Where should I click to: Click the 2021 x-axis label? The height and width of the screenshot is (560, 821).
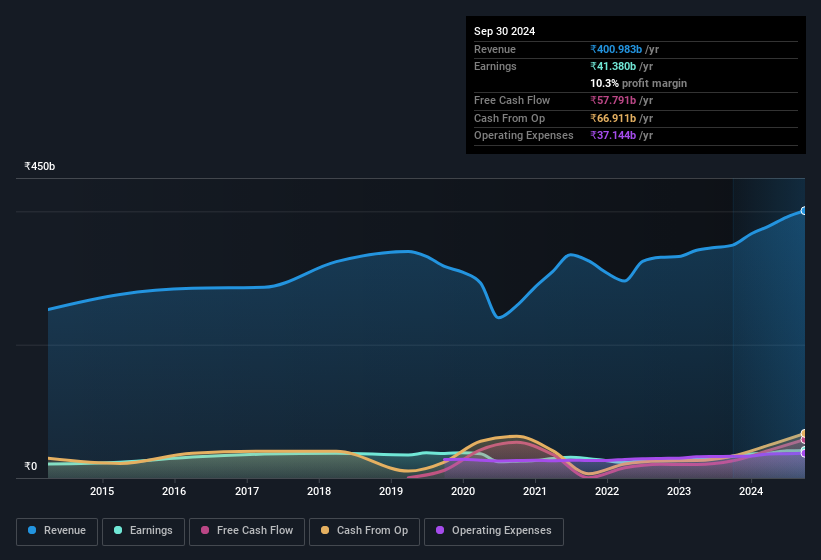pos(535,491)
